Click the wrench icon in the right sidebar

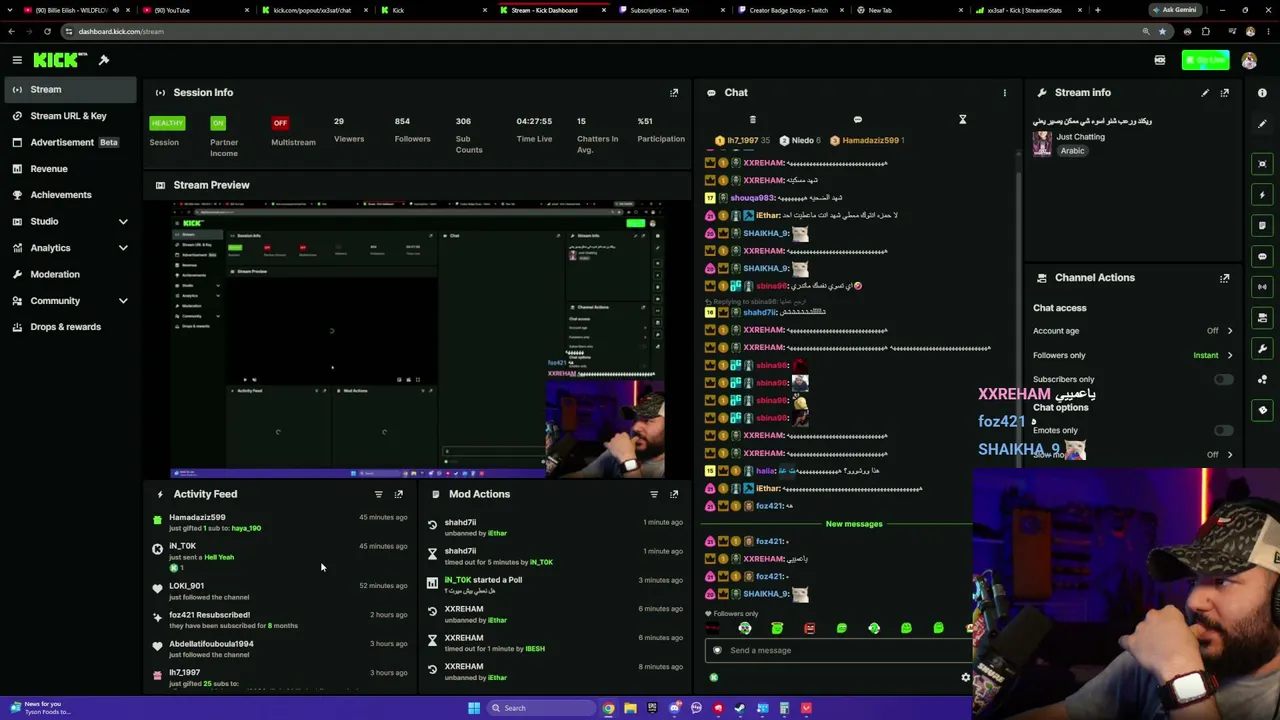click(1262, 349)
